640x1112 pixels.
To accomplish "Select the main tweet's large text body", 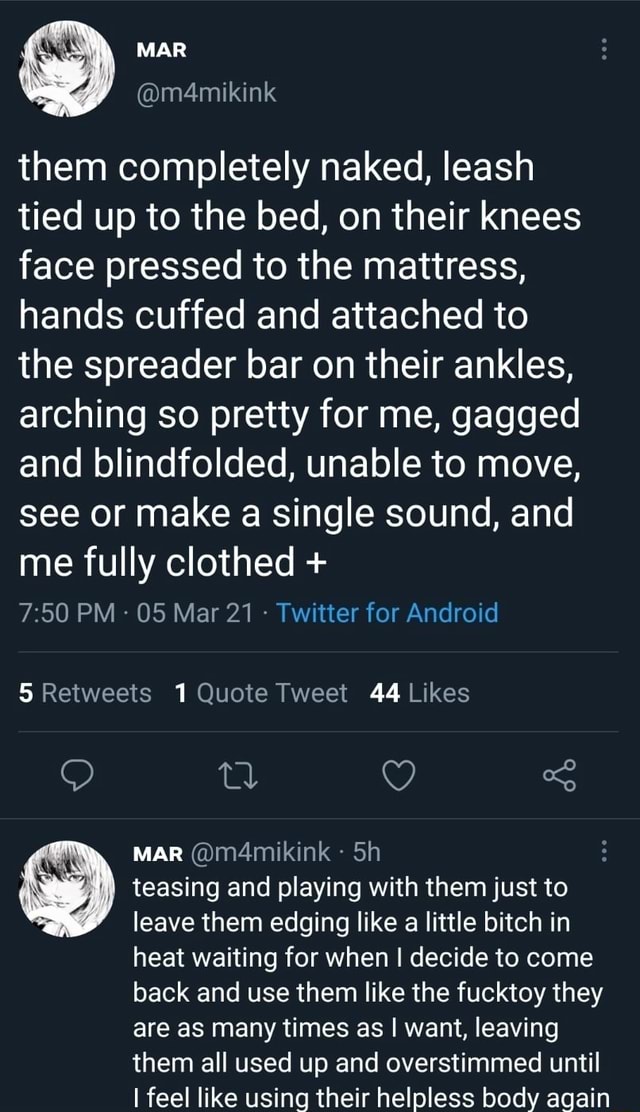I will coord(300,365).
